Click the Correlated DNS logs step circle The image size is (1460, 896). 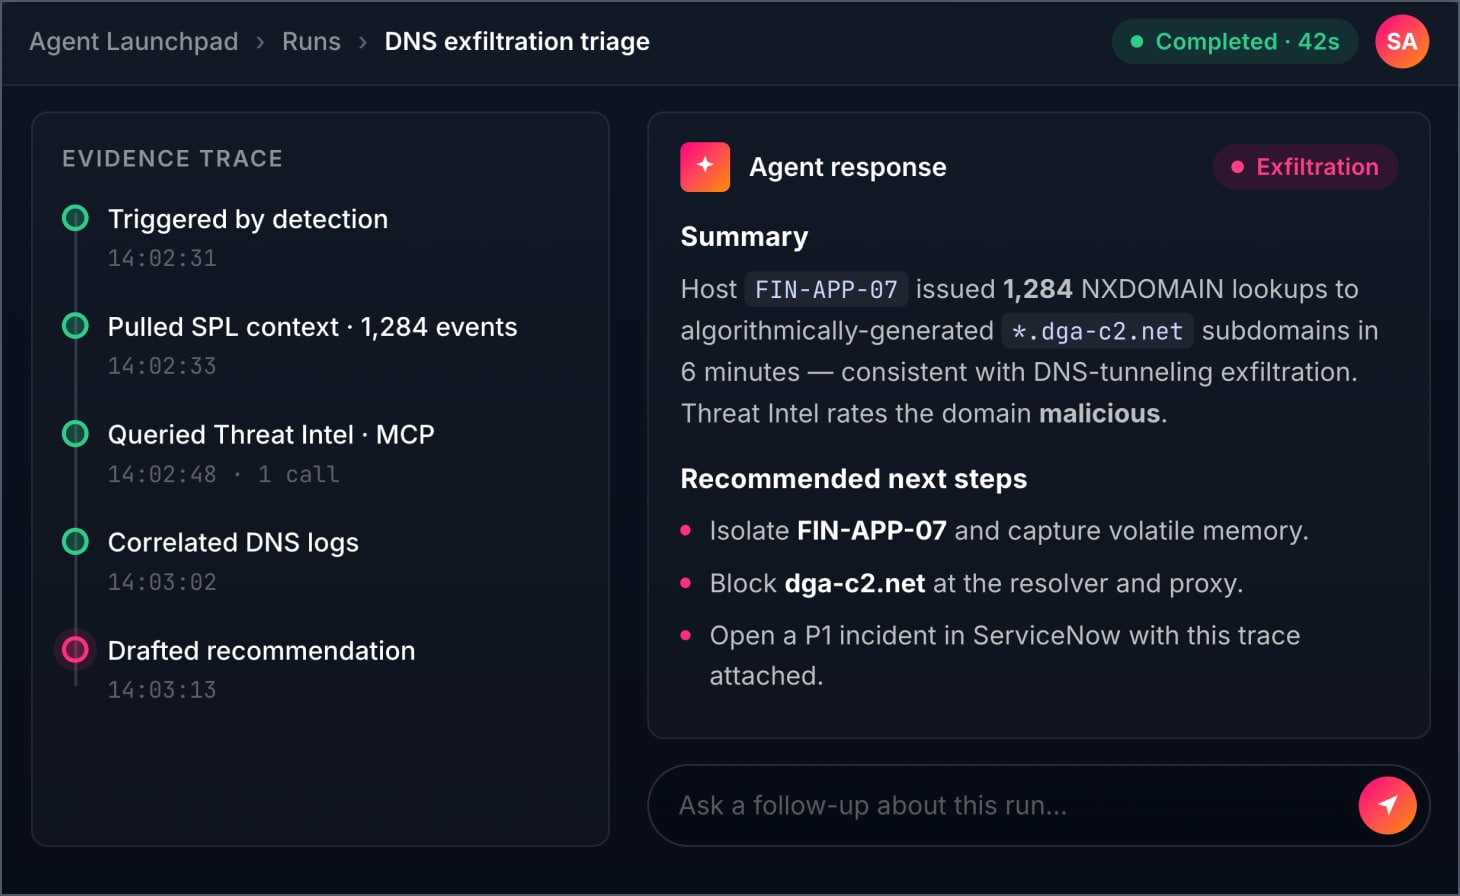tap(75, 542)
